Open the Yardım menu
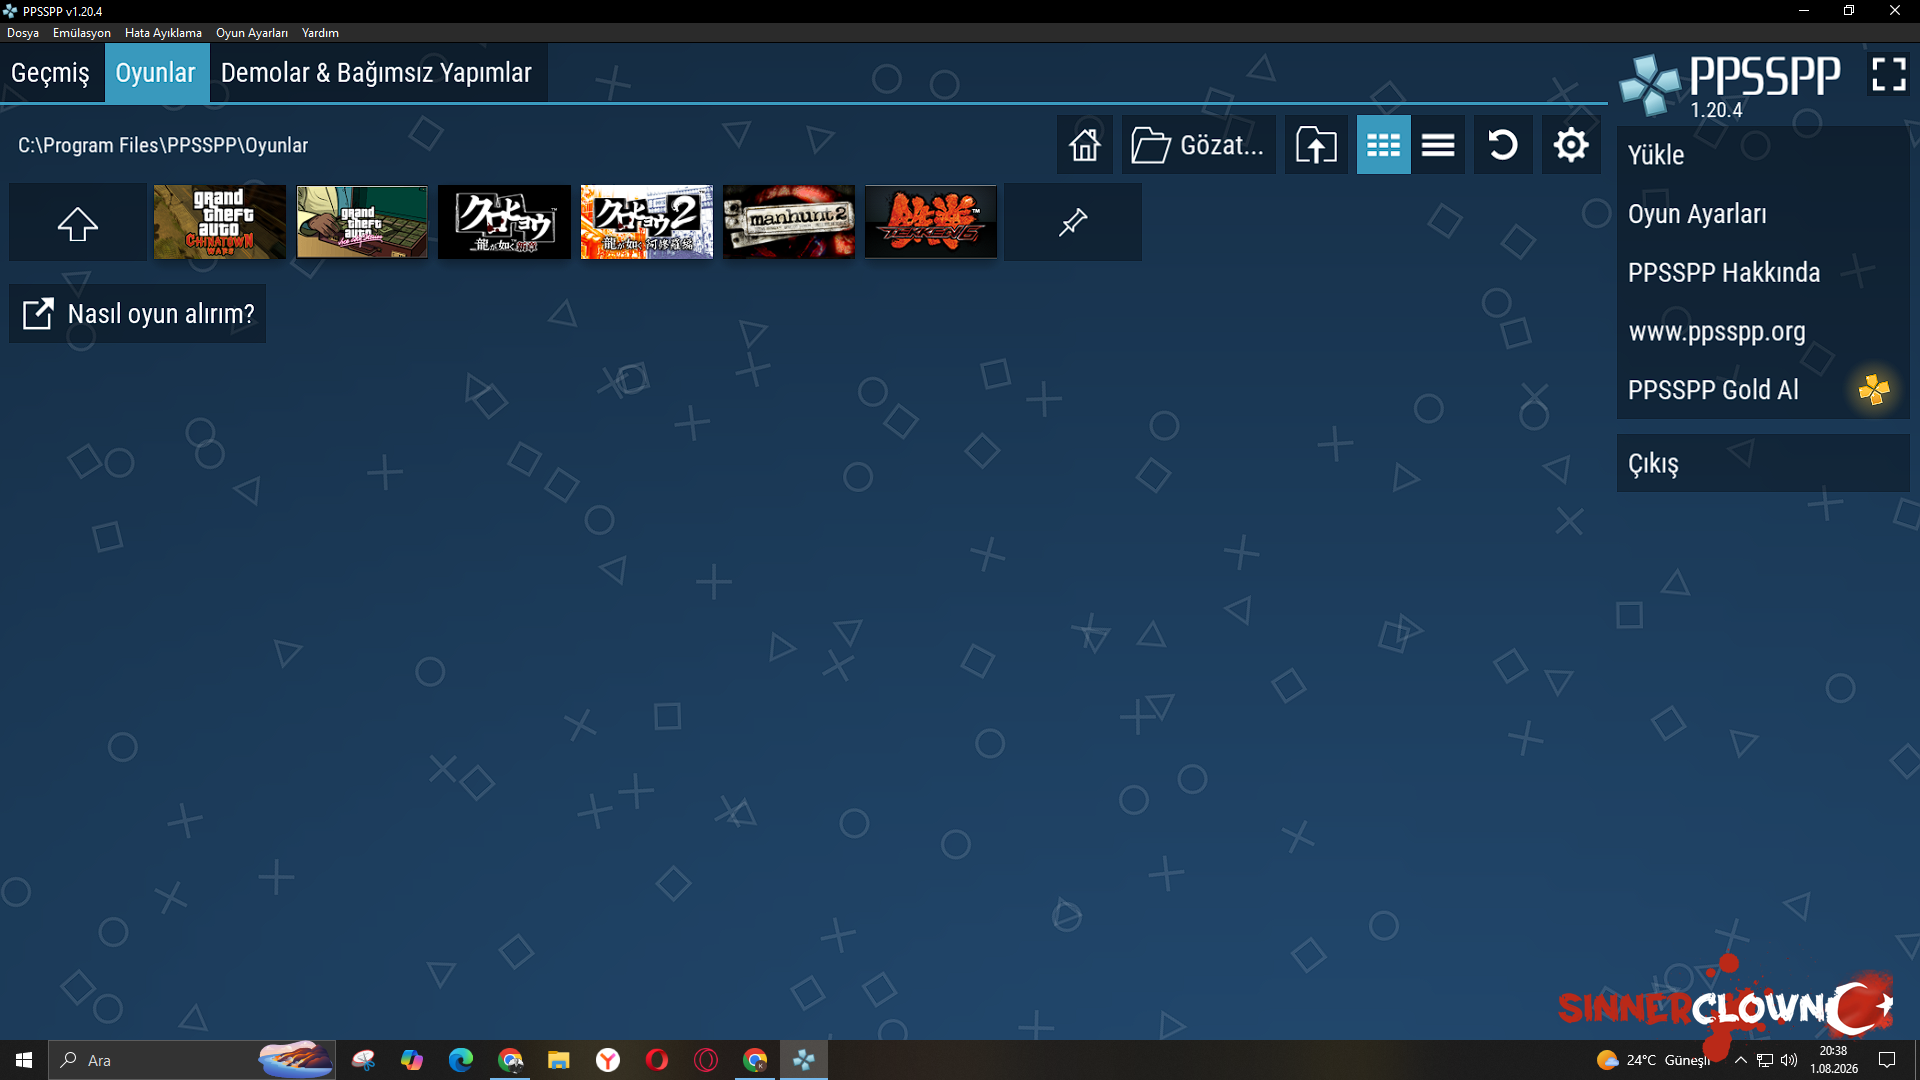This screenshot has height=1080, width=1920. (x=320, y=33)
